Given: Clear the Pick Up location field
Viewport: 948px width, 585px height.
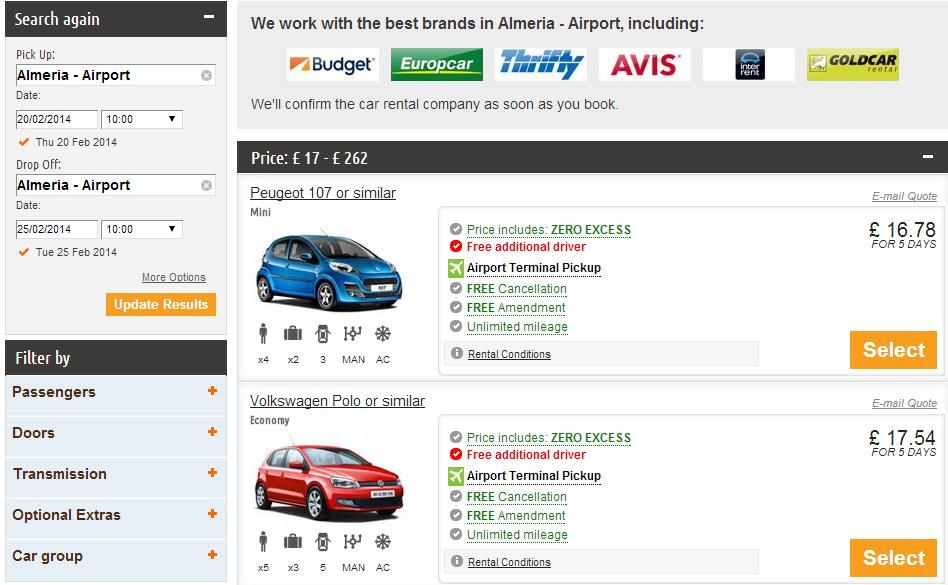Looking at the screenshot, I should point(206,76).
